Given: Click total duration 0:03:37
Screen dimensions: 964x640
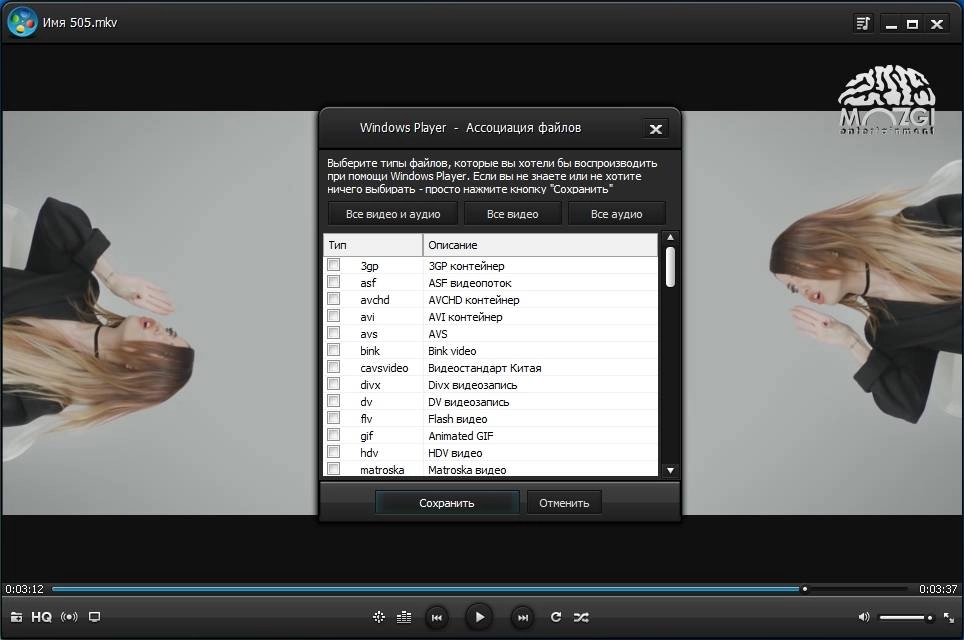Looking at the screenshot, I should [x=938, y=589].
